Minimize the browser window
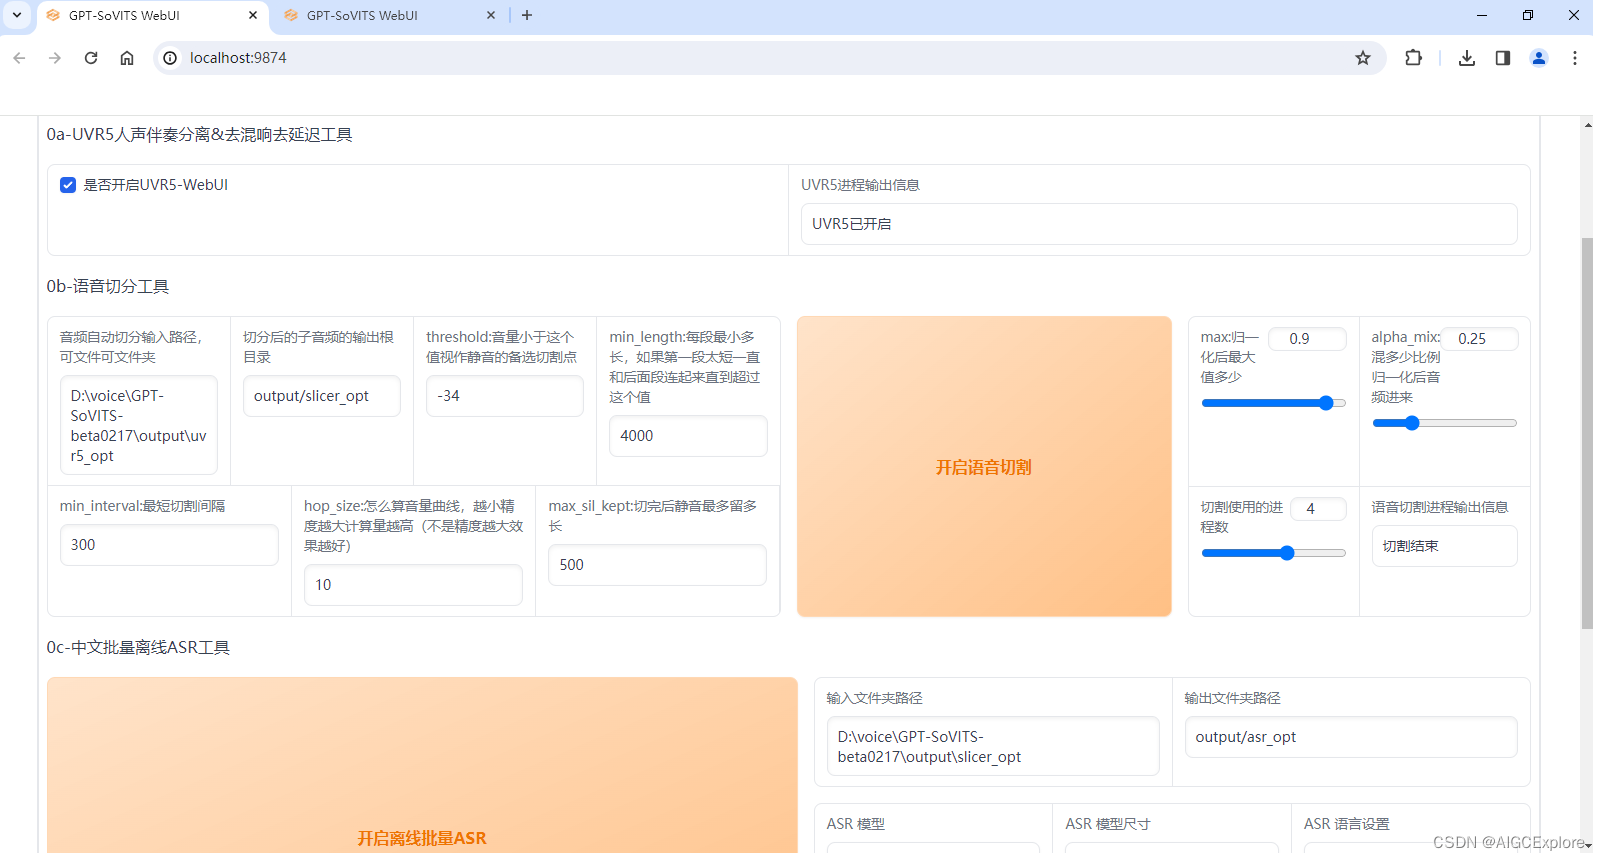This screenshot has height=860, width=1600. 1482,15
